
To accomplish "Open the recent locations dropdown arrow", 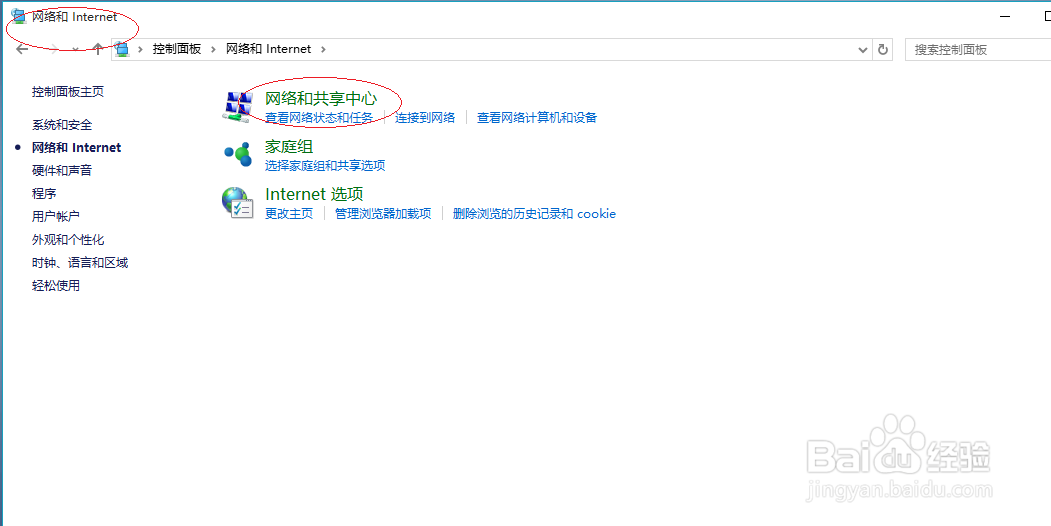I will [75, 50].
